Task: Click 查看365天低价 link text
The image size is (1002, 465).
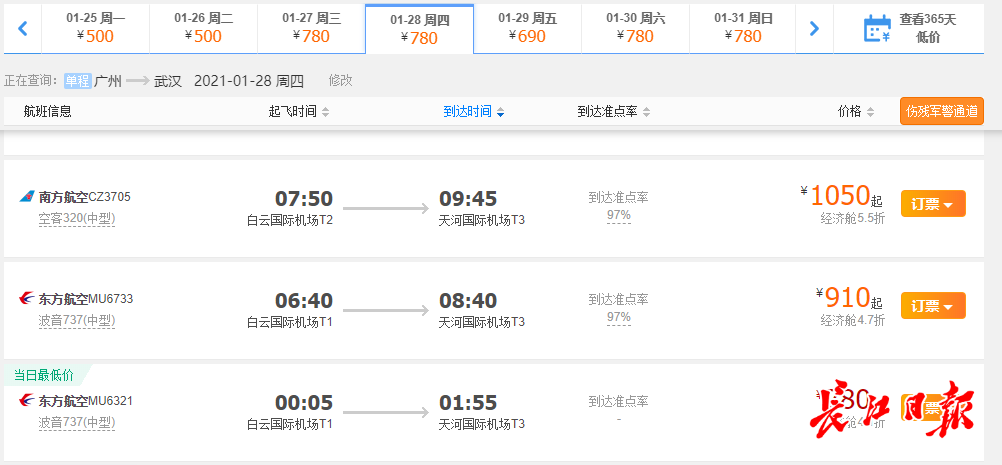Action: (928, 29)
